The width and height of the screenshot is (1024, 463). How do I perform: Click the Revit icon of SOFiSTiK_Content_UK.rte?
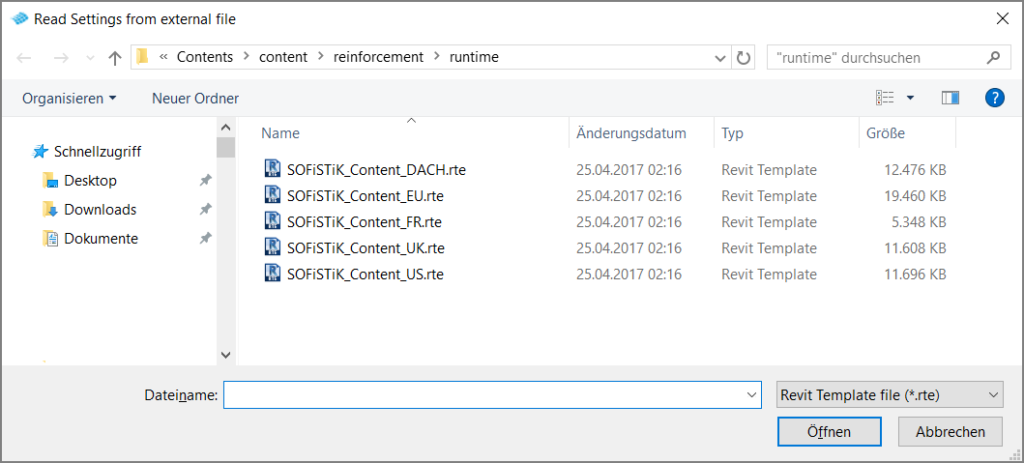tap(272, 247)
